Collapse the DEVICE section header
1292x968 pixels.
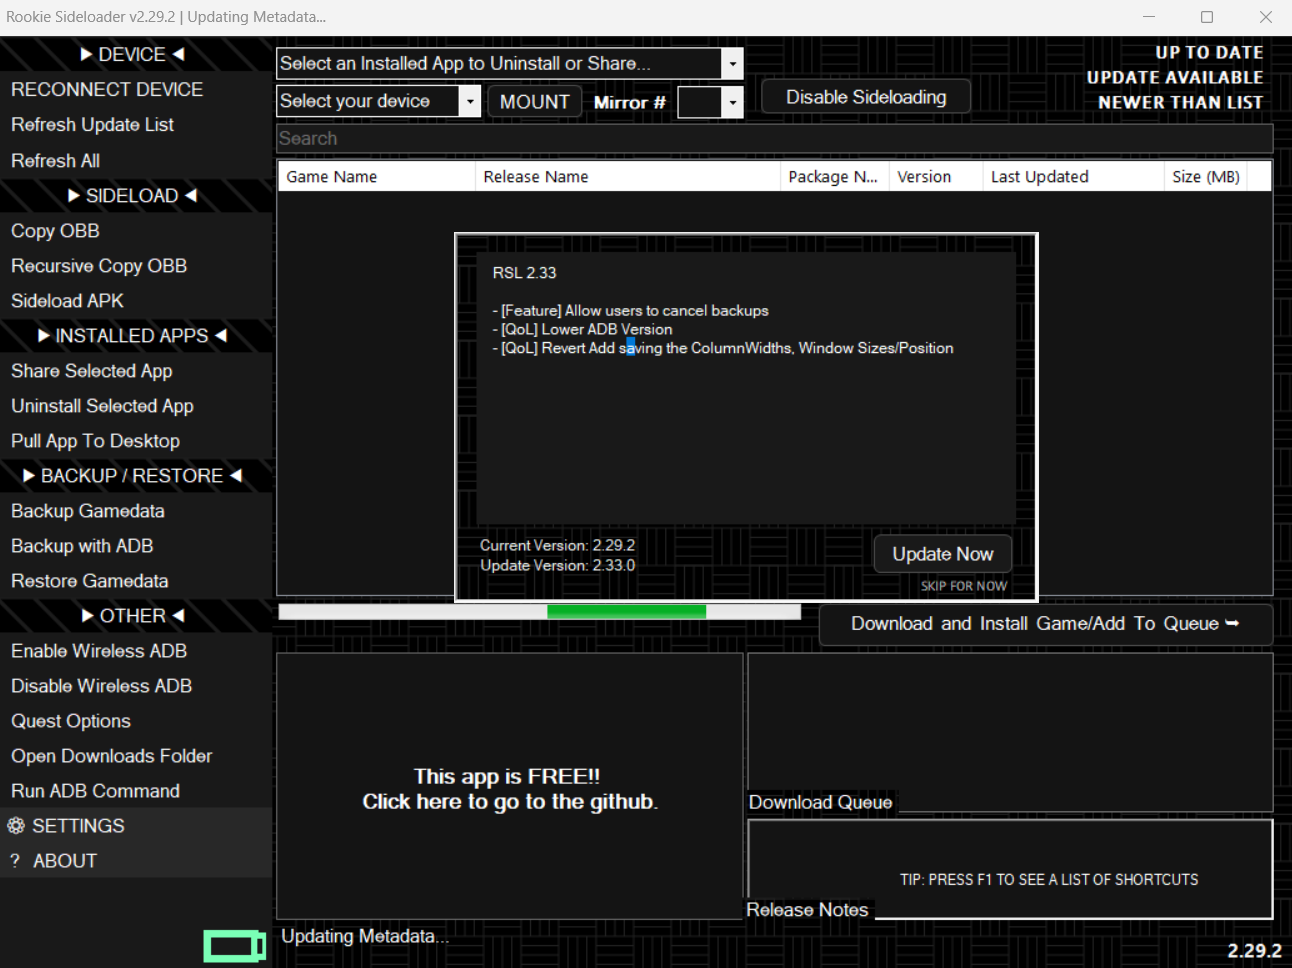click(136, 54)
